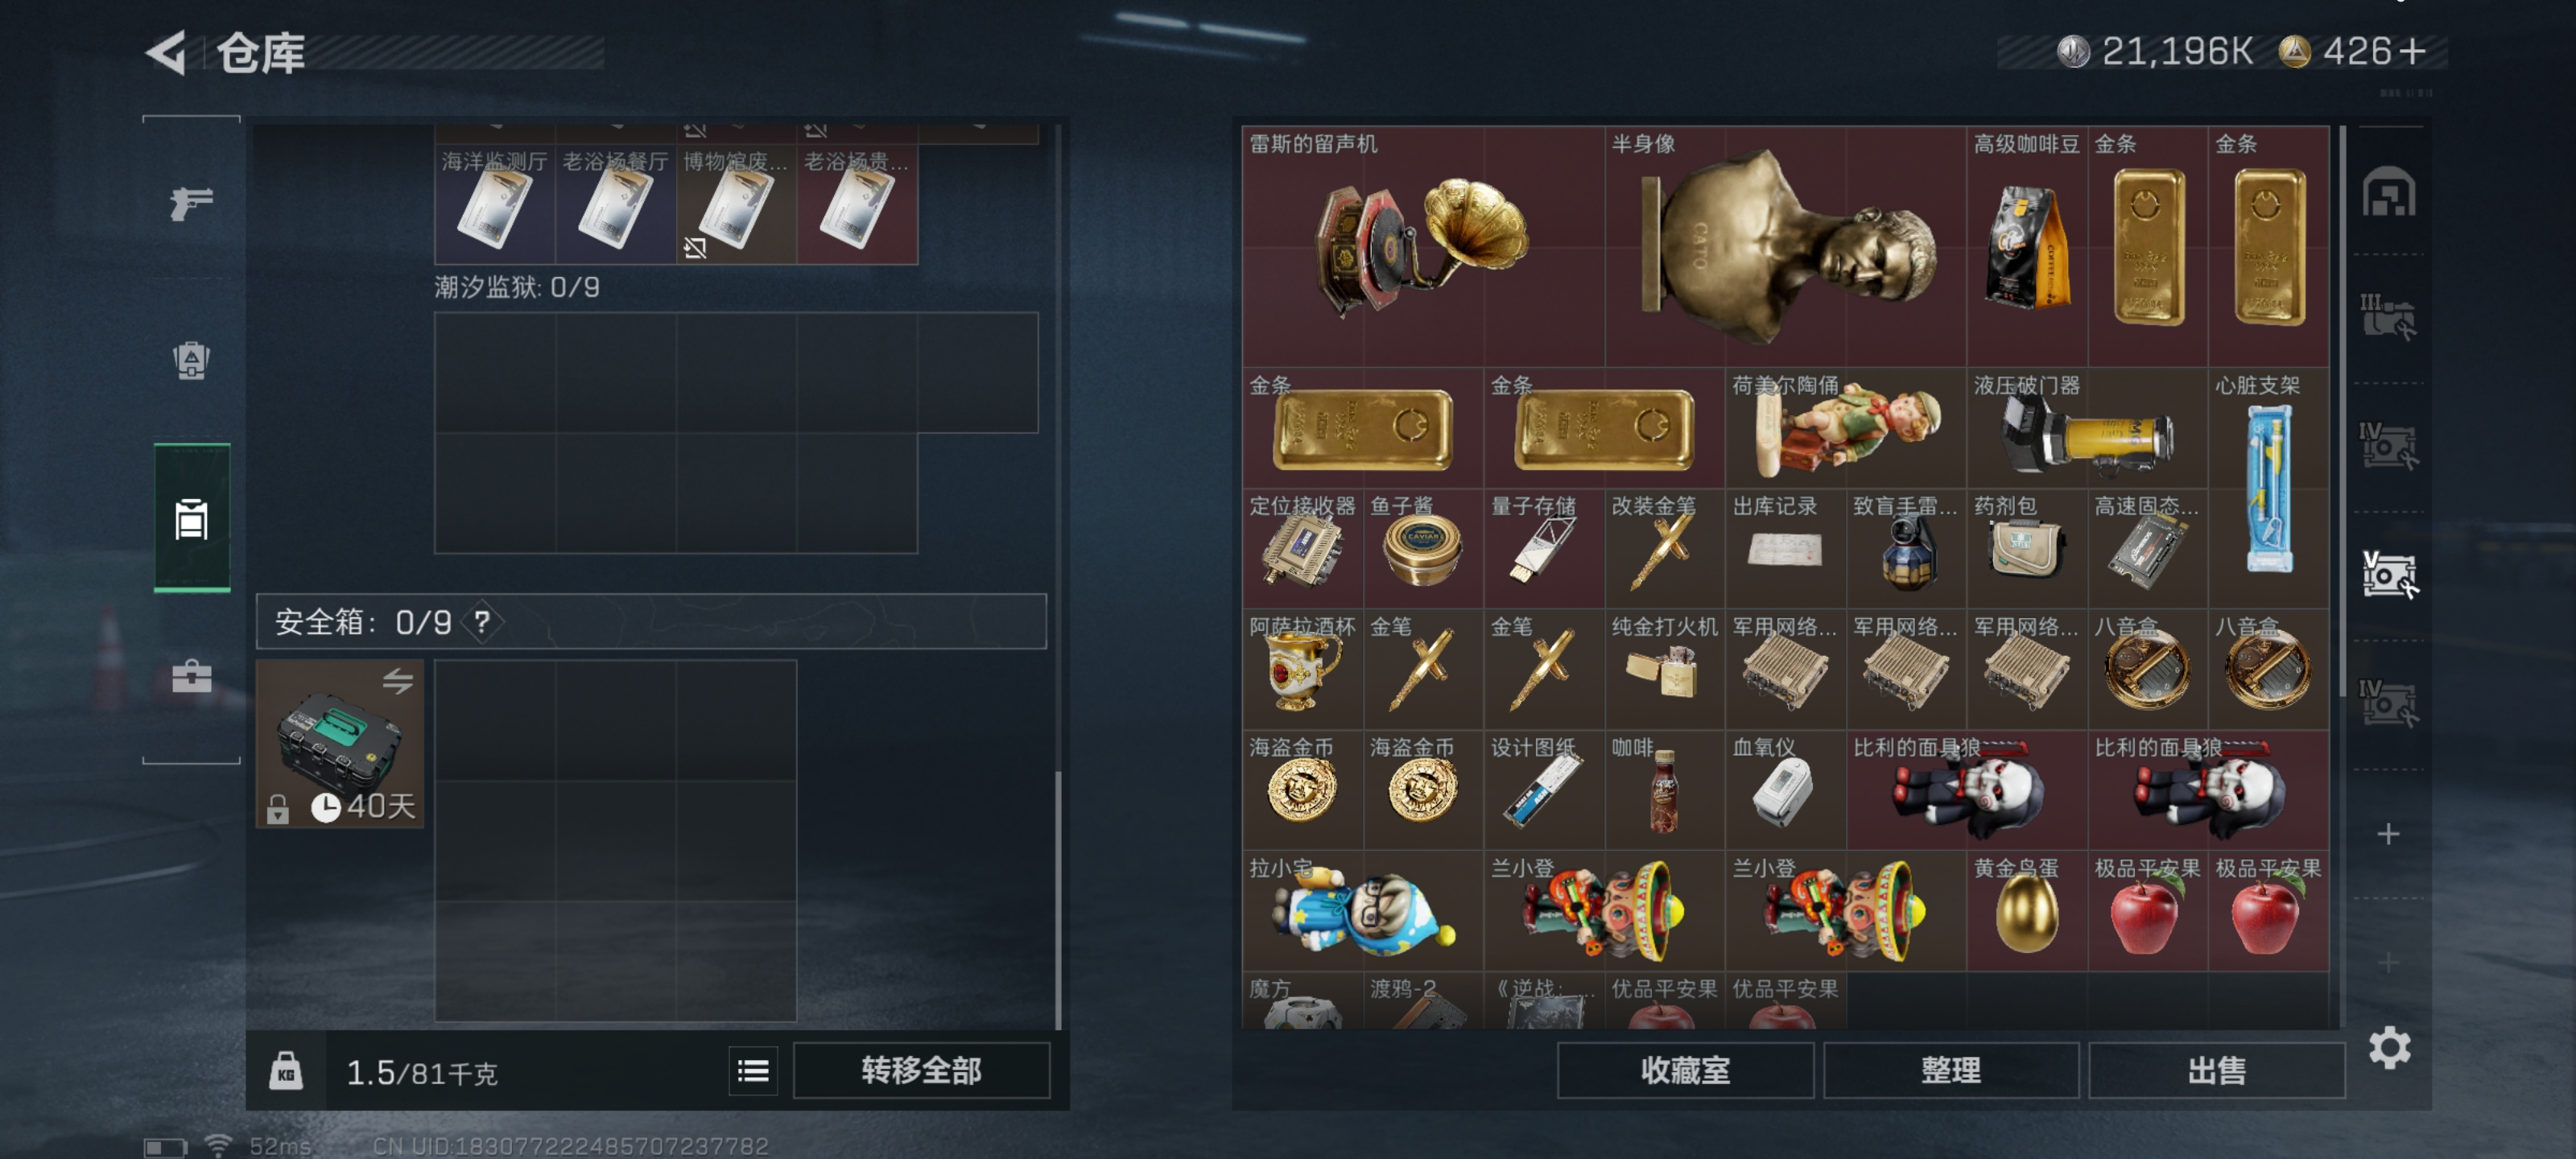Open the weapons tab with pistol icon

[x=191, y=203]
